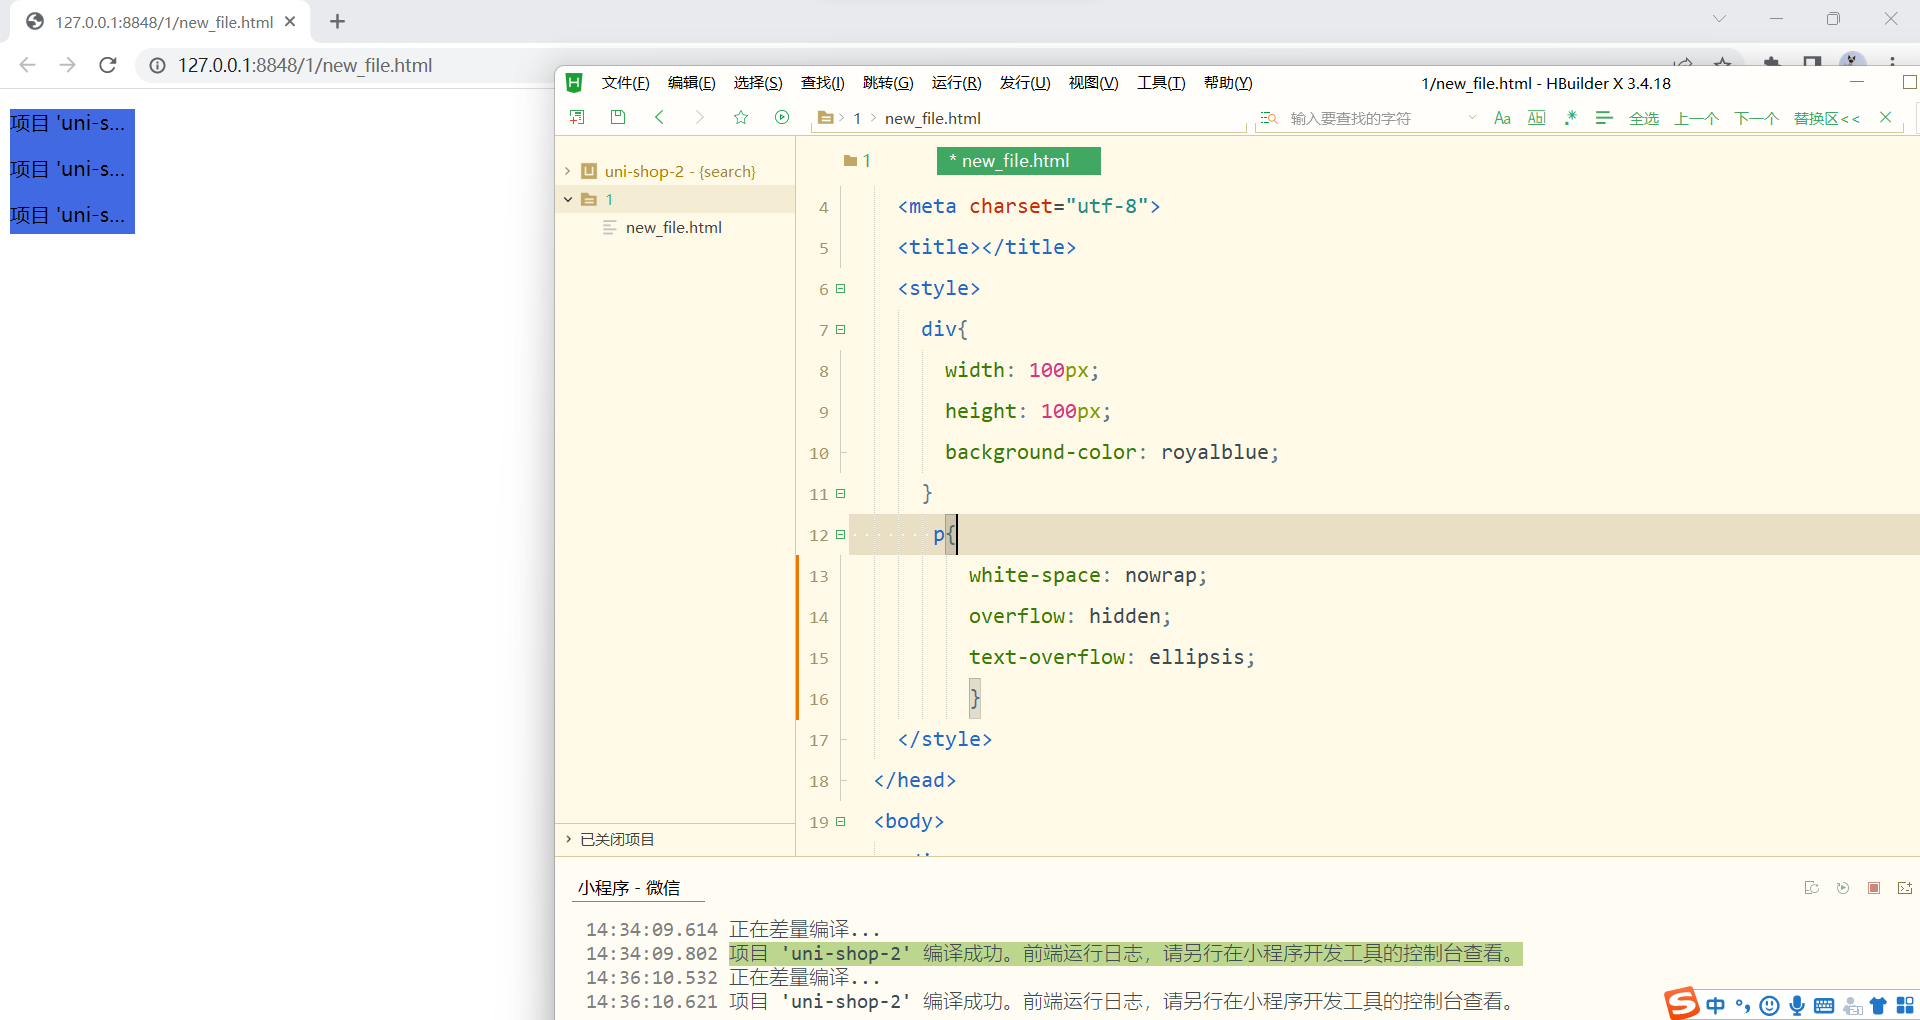Open the 帮助(Y) menu
The width and height of the screenshot is (1920, 1020).
[1228, 83]
